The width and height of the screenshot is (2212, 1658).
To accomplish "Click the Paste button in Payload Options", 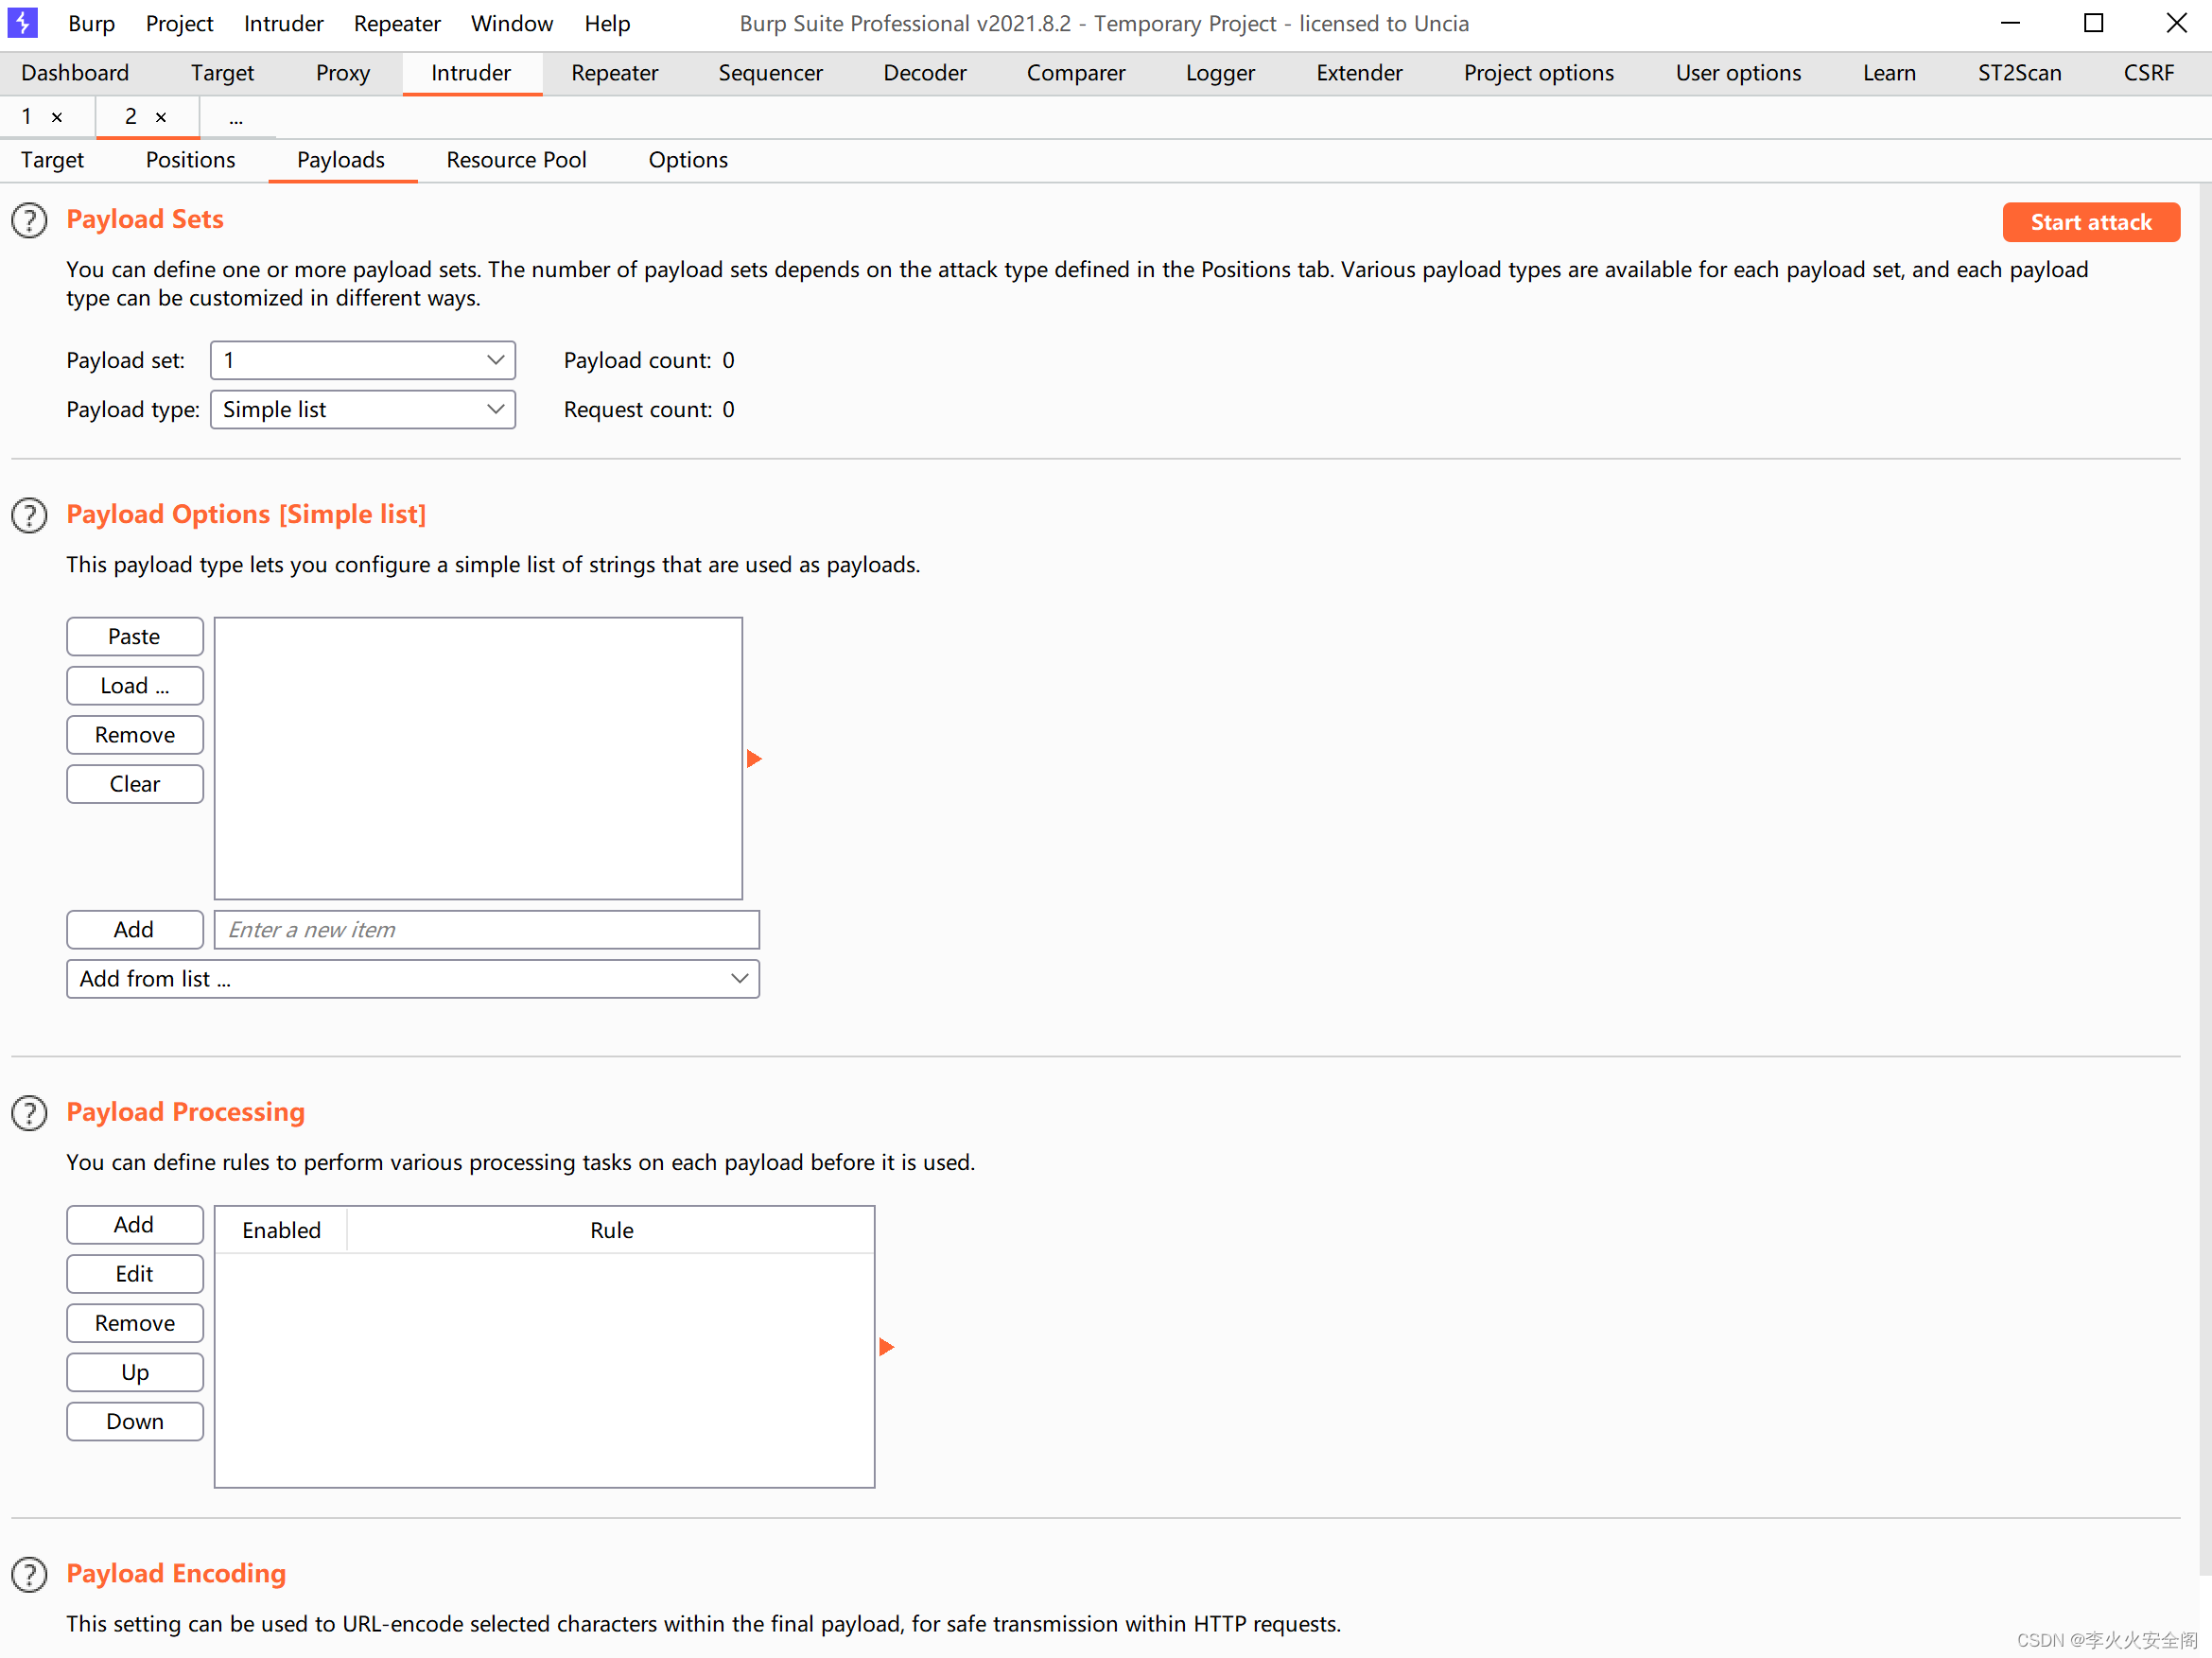I will [134, 636].
